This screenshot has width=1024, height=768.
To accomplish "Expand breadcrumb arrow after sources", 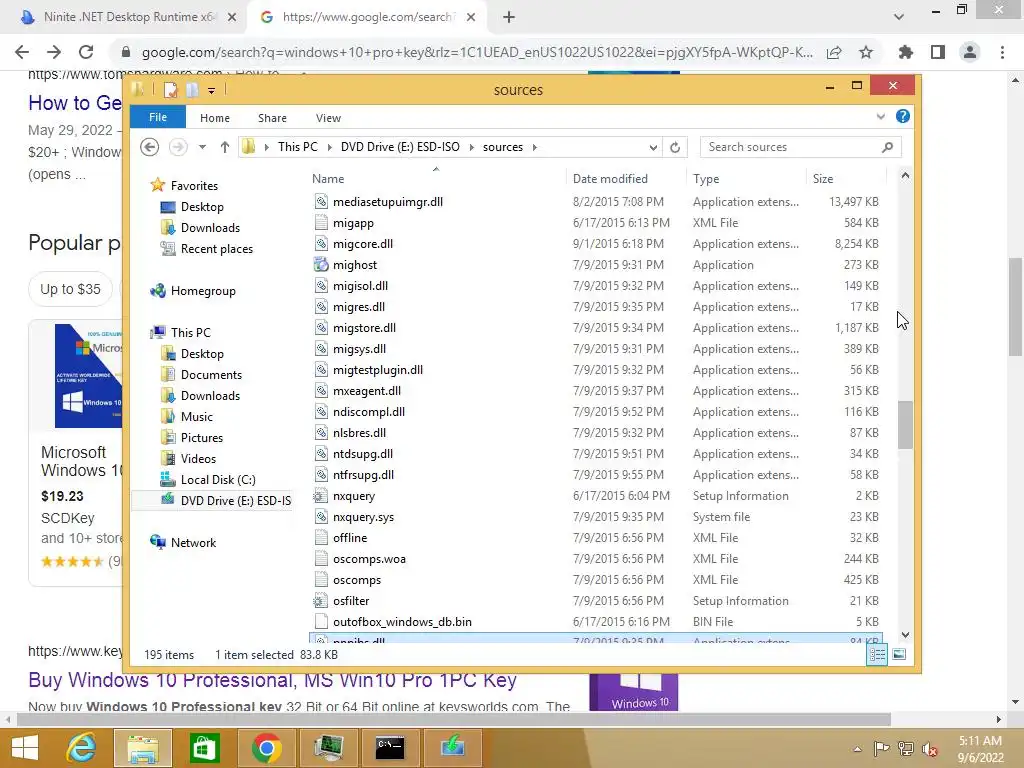I will pyautogui.click(x=535, y=147).
